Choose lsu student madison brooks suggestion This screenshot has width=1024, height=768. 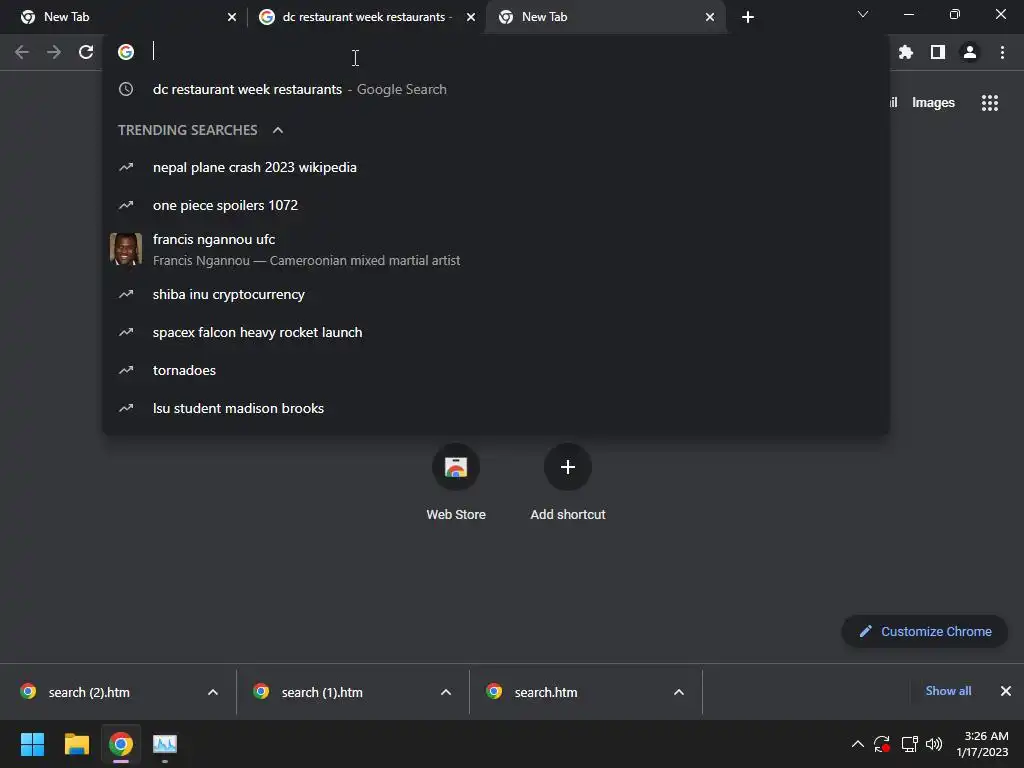pyautogui.click(x=496, y=408)
